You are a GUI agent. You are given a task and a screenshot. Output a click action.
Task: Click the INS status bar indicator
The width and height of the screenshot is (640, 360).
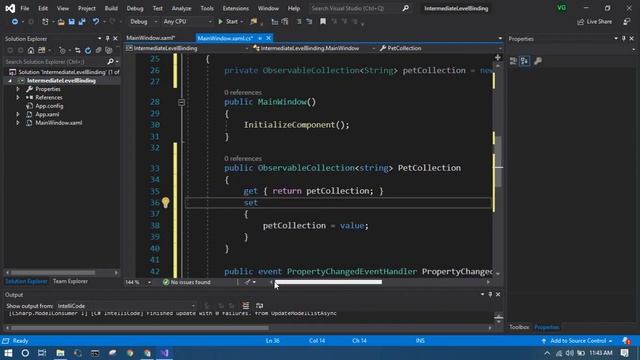[420, 341]
